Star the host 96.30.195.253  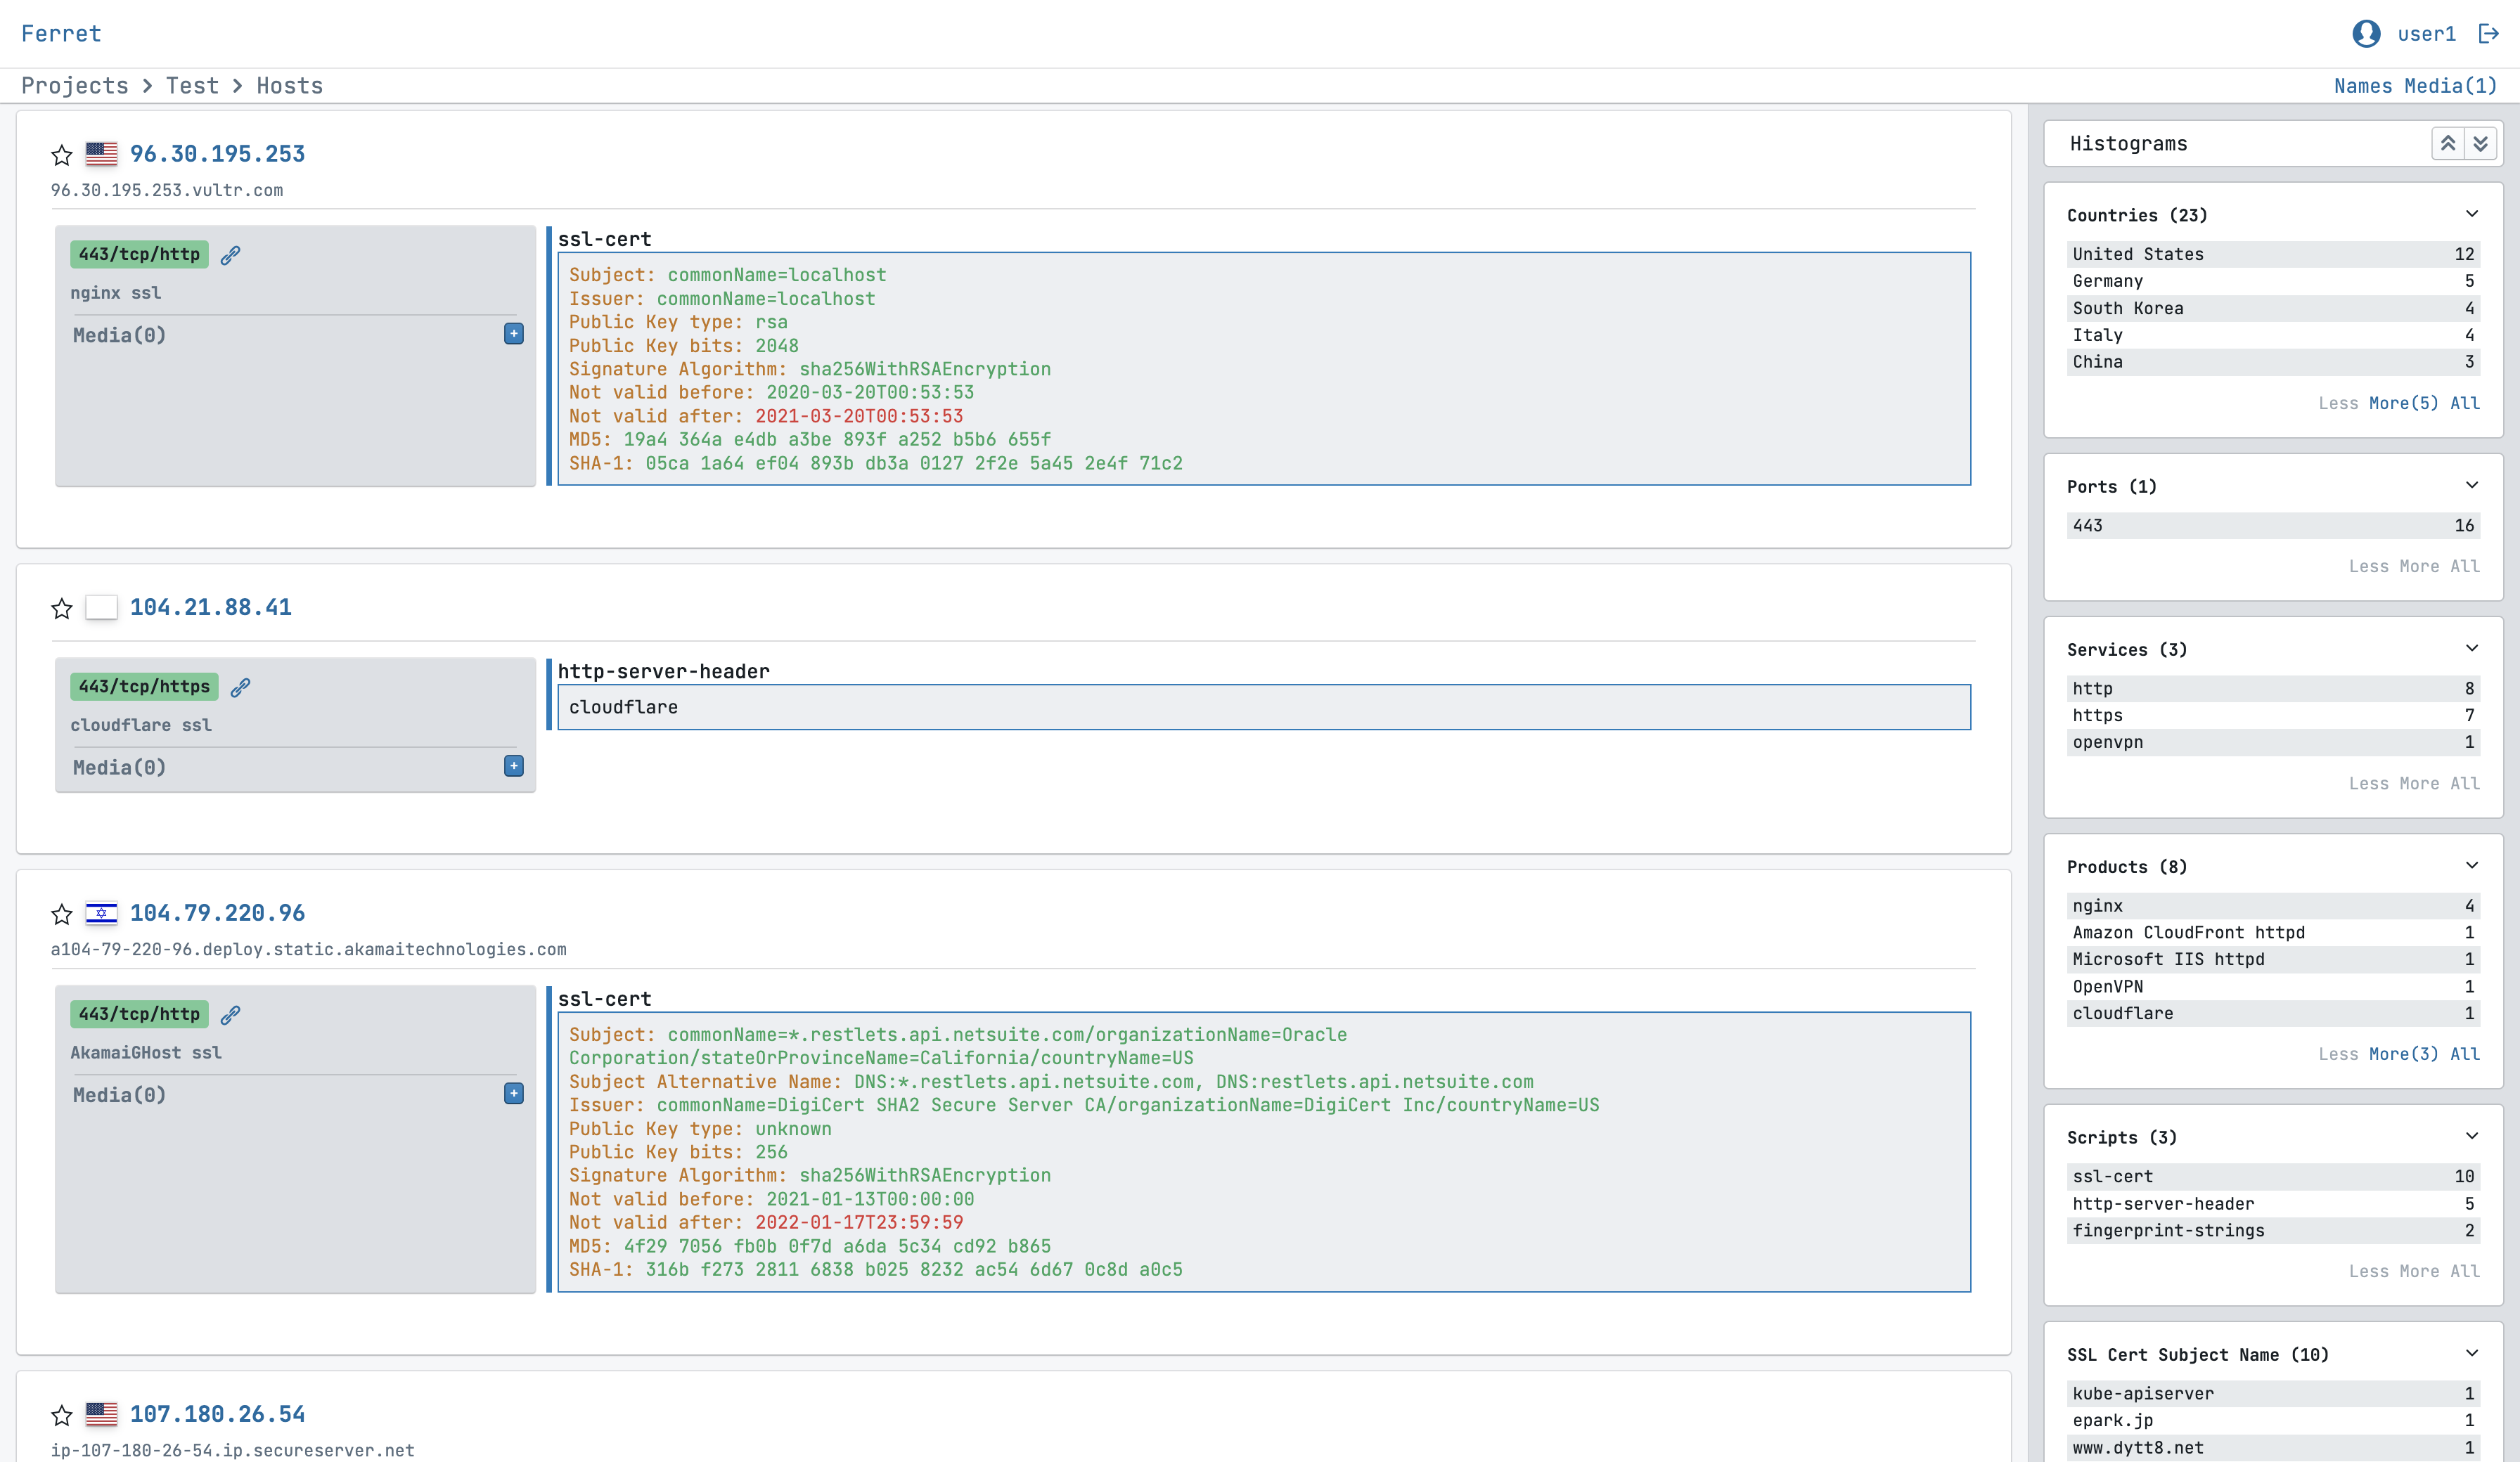pyautogui.click(x=62, y=155)
